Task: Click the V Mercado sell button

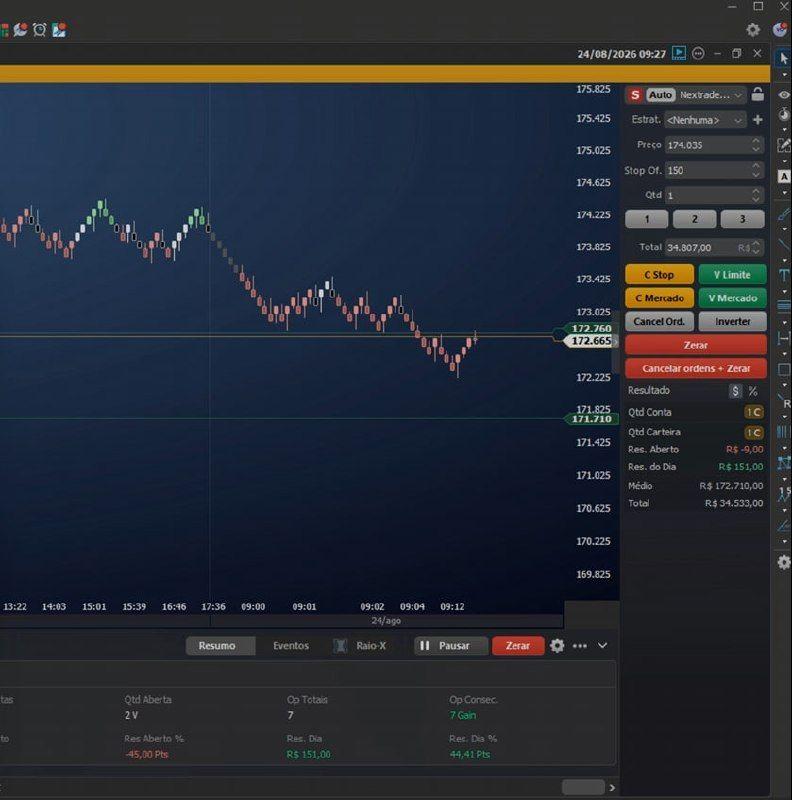Action: pyautogui.click(x=732, y=298)
